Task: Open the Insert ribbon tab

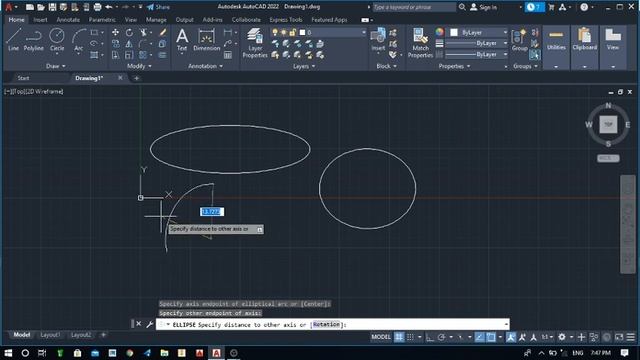Action: (40, 20)
